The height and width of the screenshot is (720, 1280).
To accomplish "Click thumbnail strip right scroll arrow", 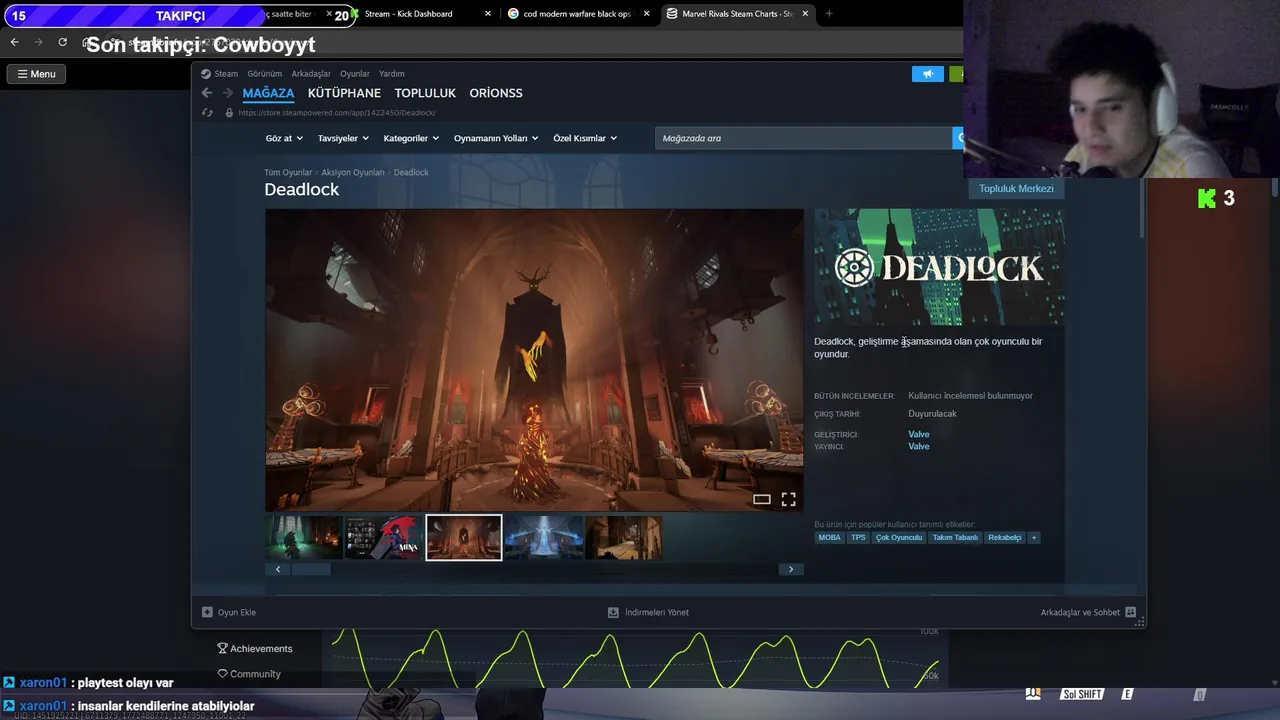I will (x=791, y=569).
